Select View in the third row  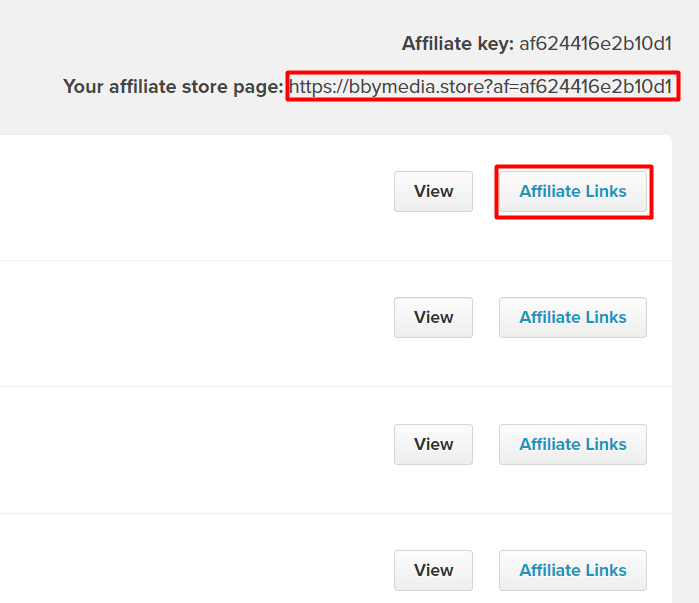pyautogui.click(x=433, y=444)
